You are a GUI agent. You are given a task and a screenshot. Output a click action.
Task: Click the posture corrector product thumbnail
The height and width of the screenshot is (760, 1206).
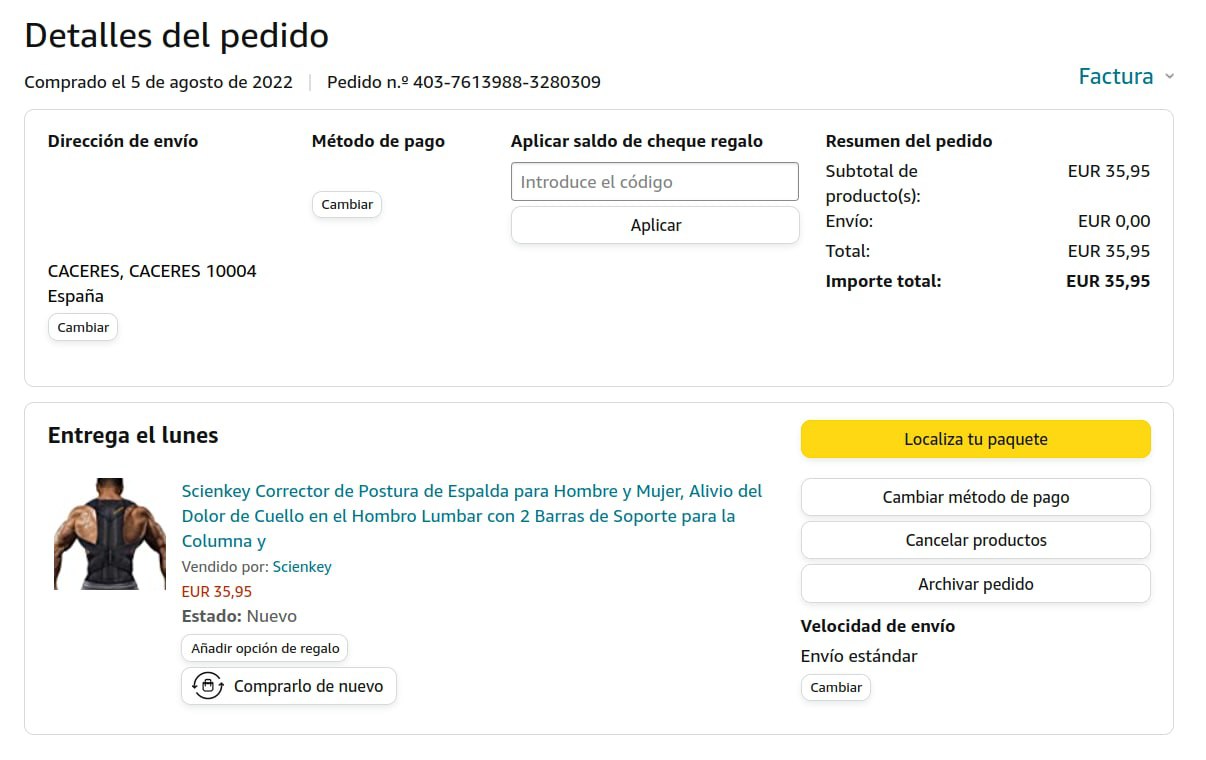[x=96, y=534]
